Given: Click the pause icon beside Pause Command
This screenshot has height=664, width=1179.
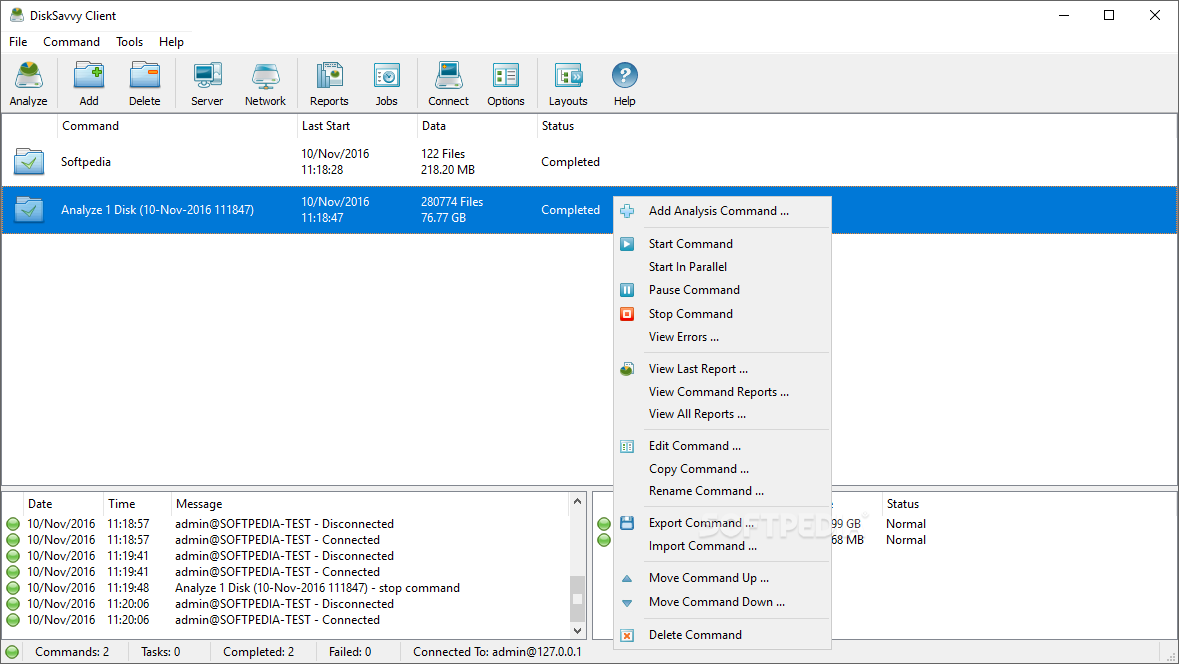Looking at the screenshot, I should click(x=627, y=290).
